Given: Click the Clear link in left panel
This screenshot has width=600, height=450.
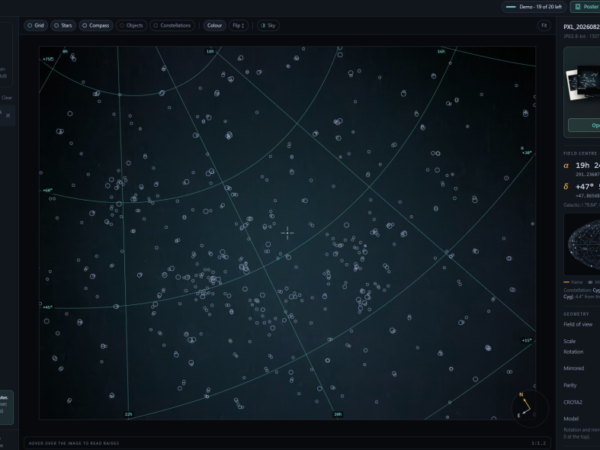Looking at the screenshot, I should 7,98.
